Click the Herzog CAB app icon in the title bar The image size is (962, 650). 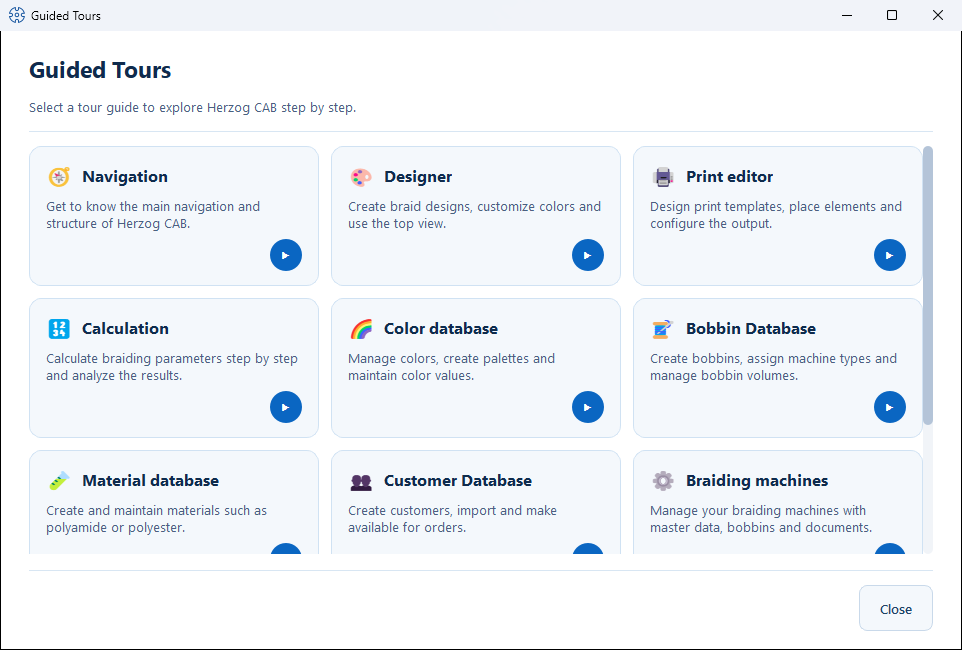pos(17,15)
